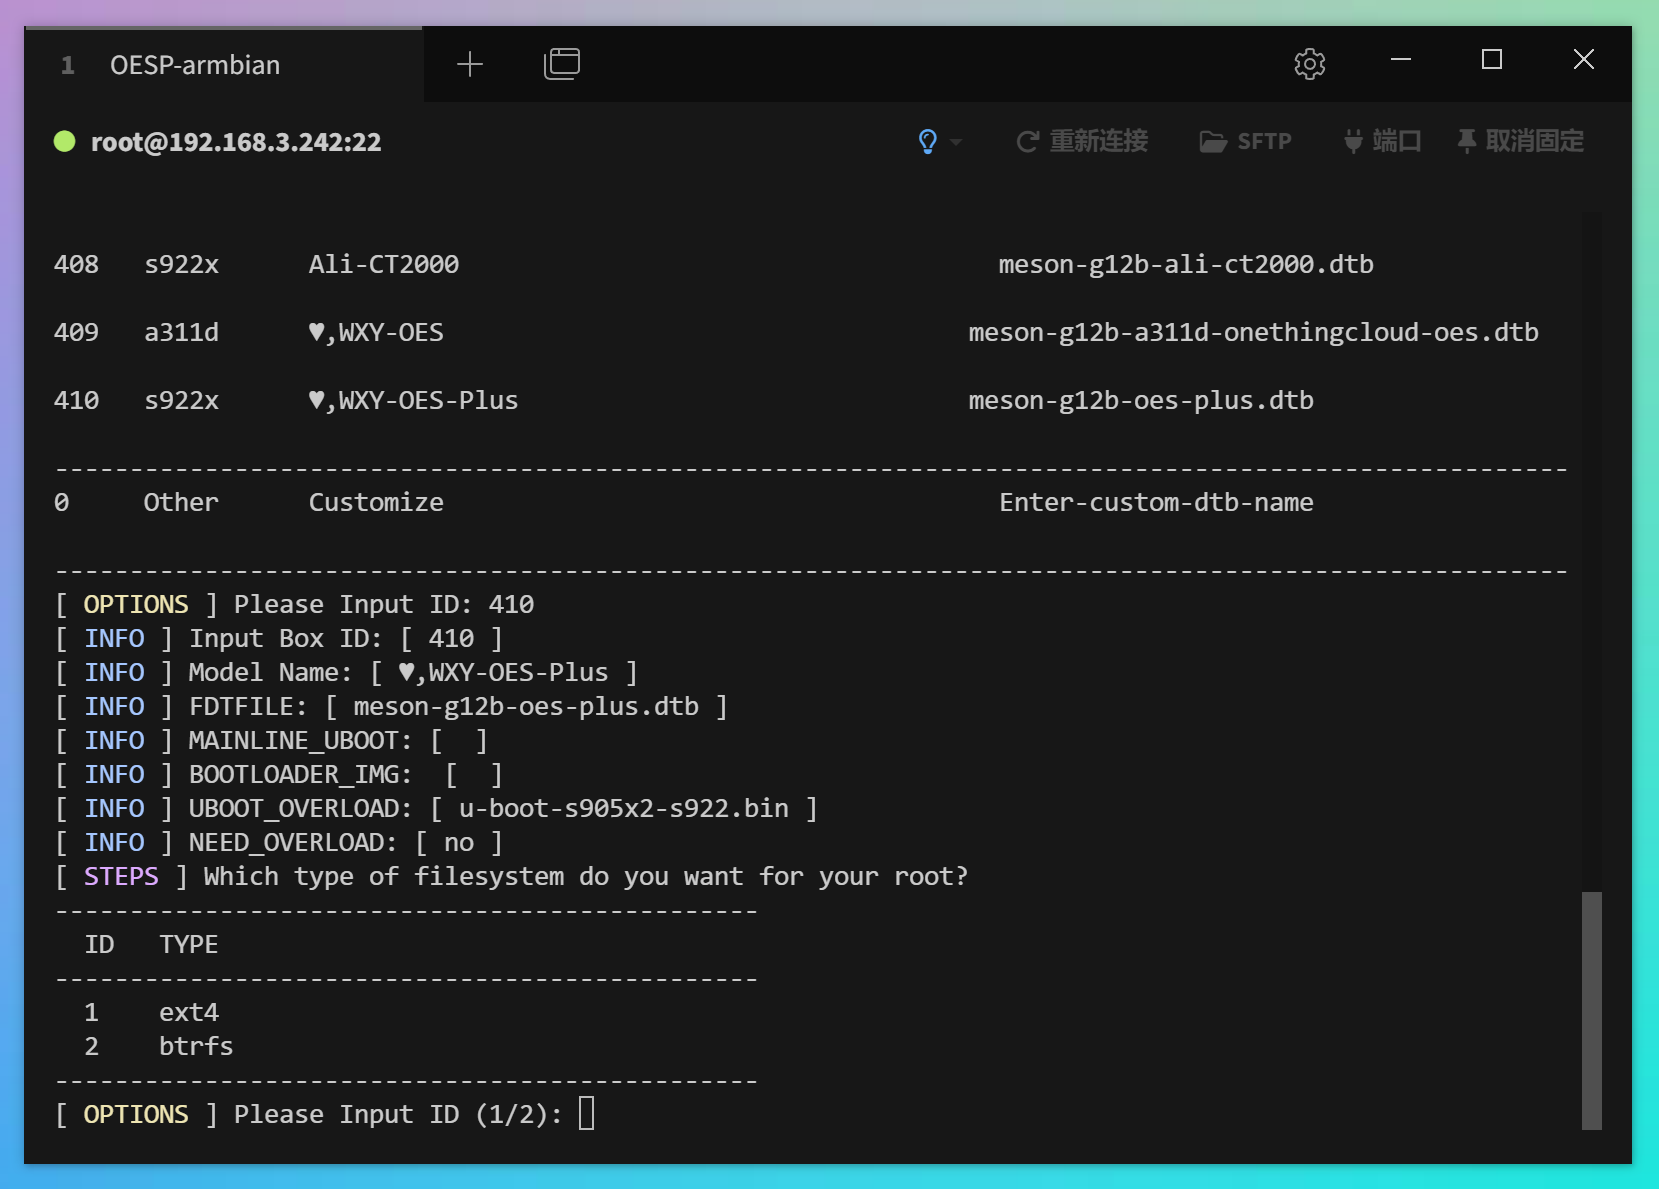Select the OESP-armbian session tab
Image resolution: width=1659 pixels, height=1189 pixels.
(195, 65)
